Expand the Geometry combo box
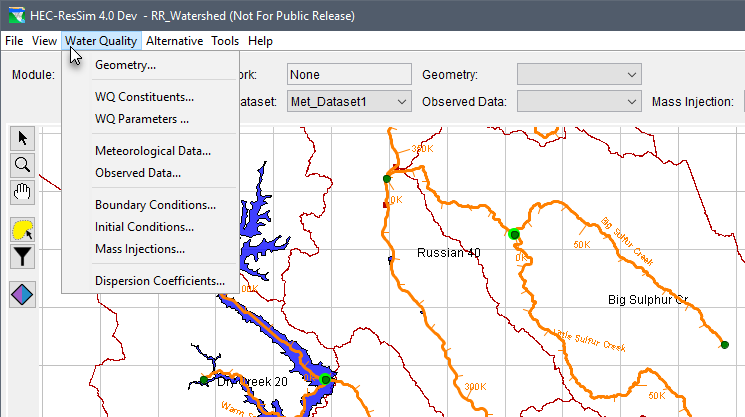Viewport: 745px width, 417px height. tap(579, 75)
